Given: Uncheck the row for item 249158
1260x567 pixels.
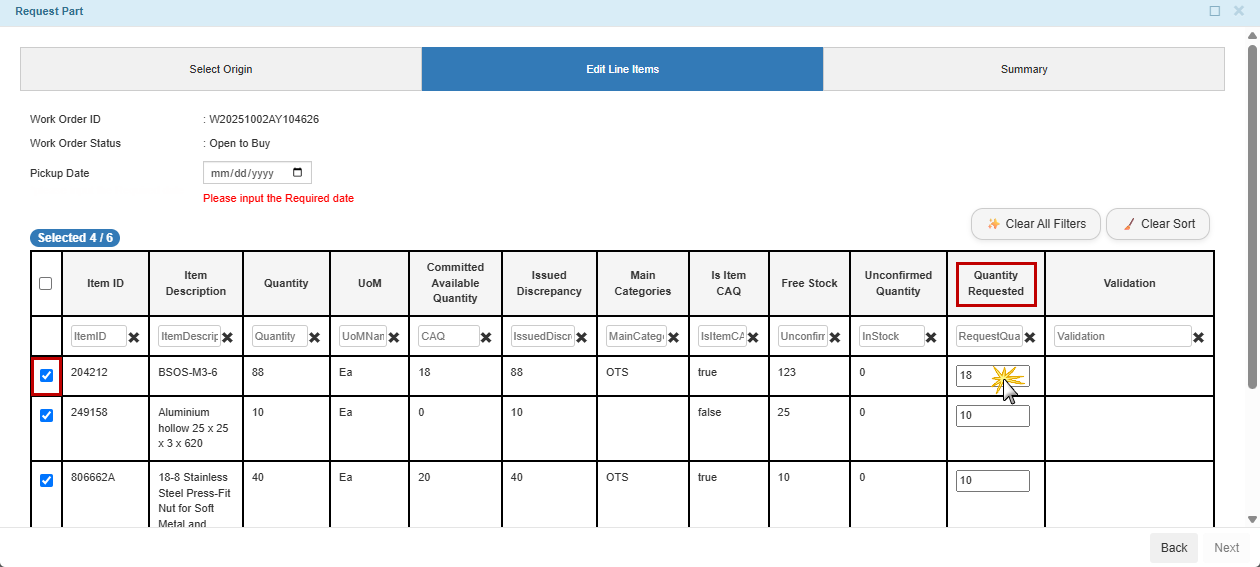Looking at the screenshot, I should 46,415.
